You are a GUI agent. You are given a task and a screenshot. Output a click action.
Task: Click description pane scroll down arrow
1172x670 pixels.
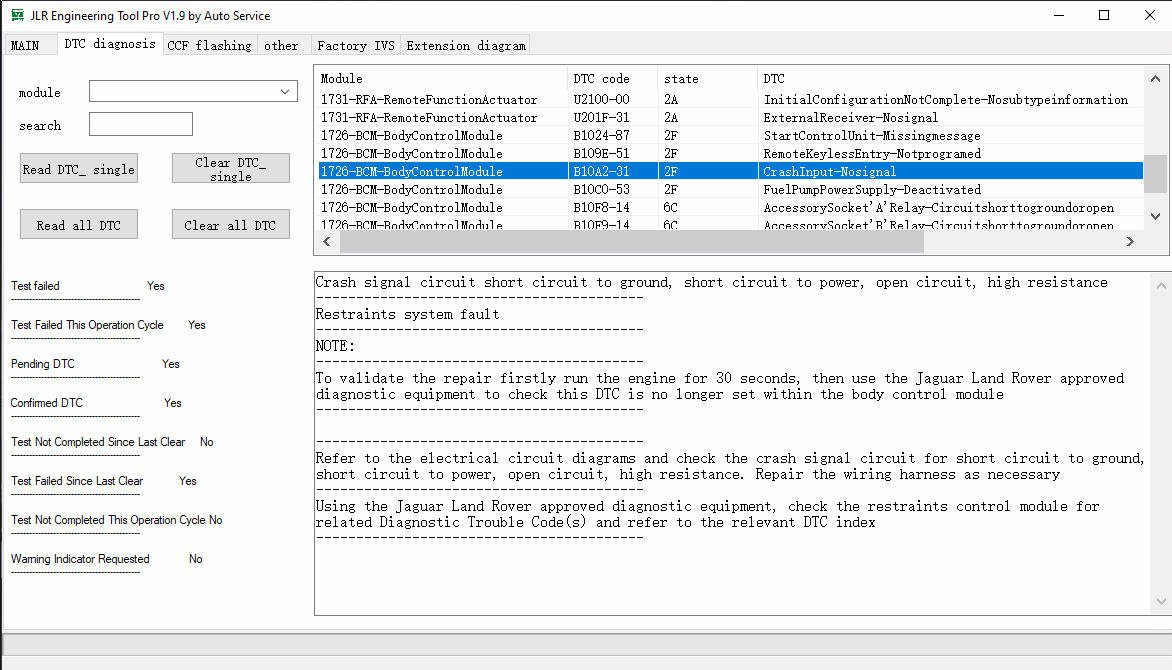1161,601
